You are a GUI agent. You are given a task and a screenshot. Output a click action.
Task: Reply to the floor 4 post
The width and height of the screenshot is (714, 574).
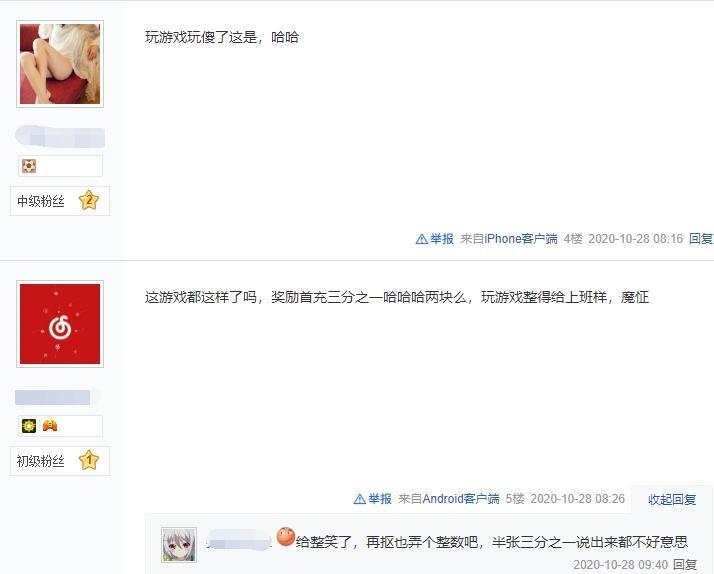701,239
